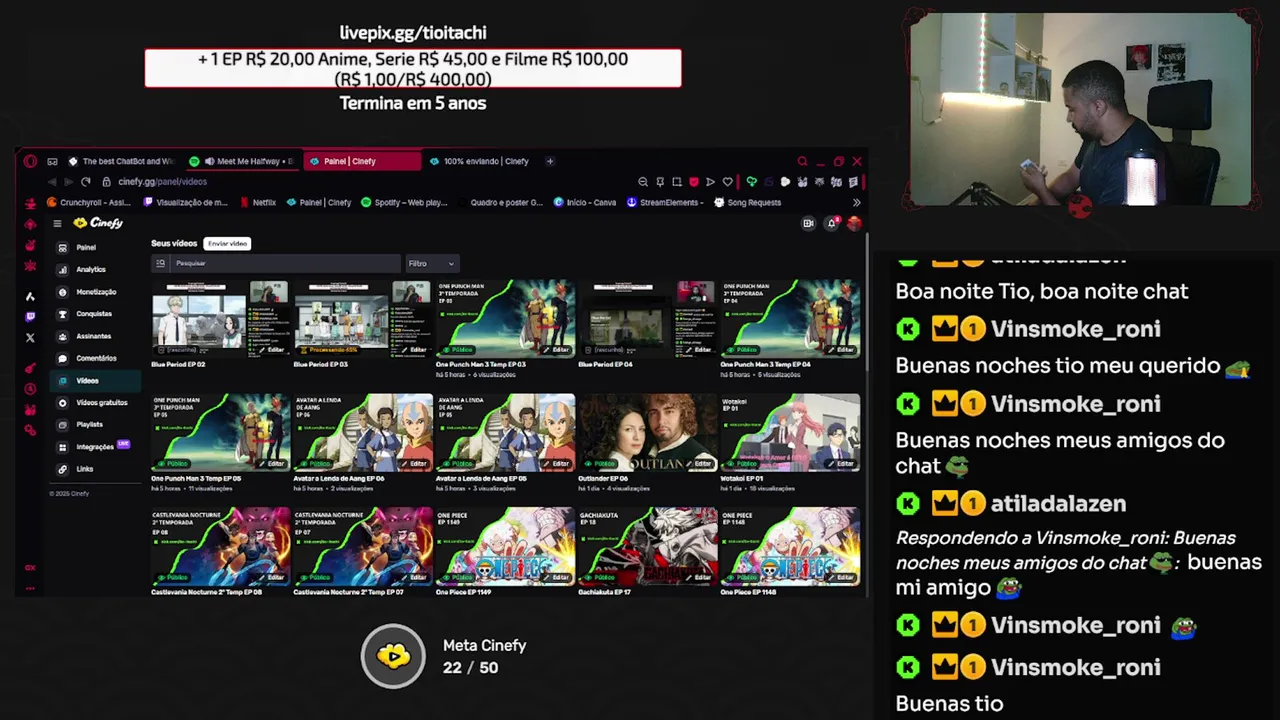Image resolution: width=1280 pixels, height=720 pixels.
Task: Click Editar on Blue Period EP 03
Action: [414, 350]
